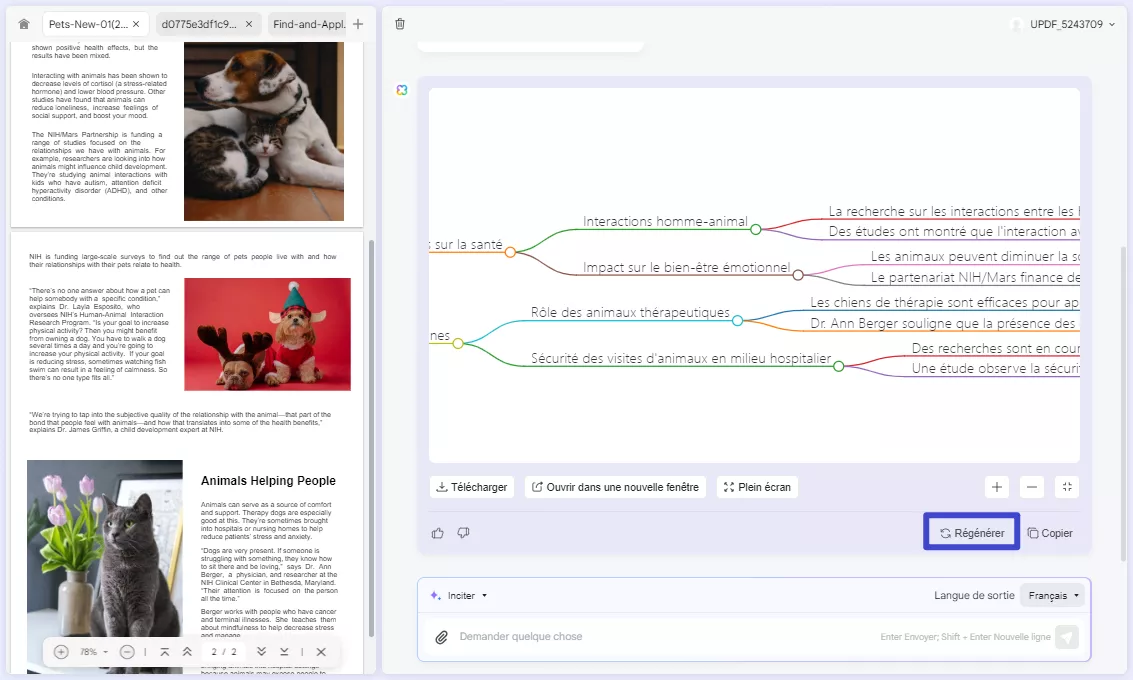Go to the home screen icon
Viewport: 1133px width, 680px height.
tap(24, 24)
